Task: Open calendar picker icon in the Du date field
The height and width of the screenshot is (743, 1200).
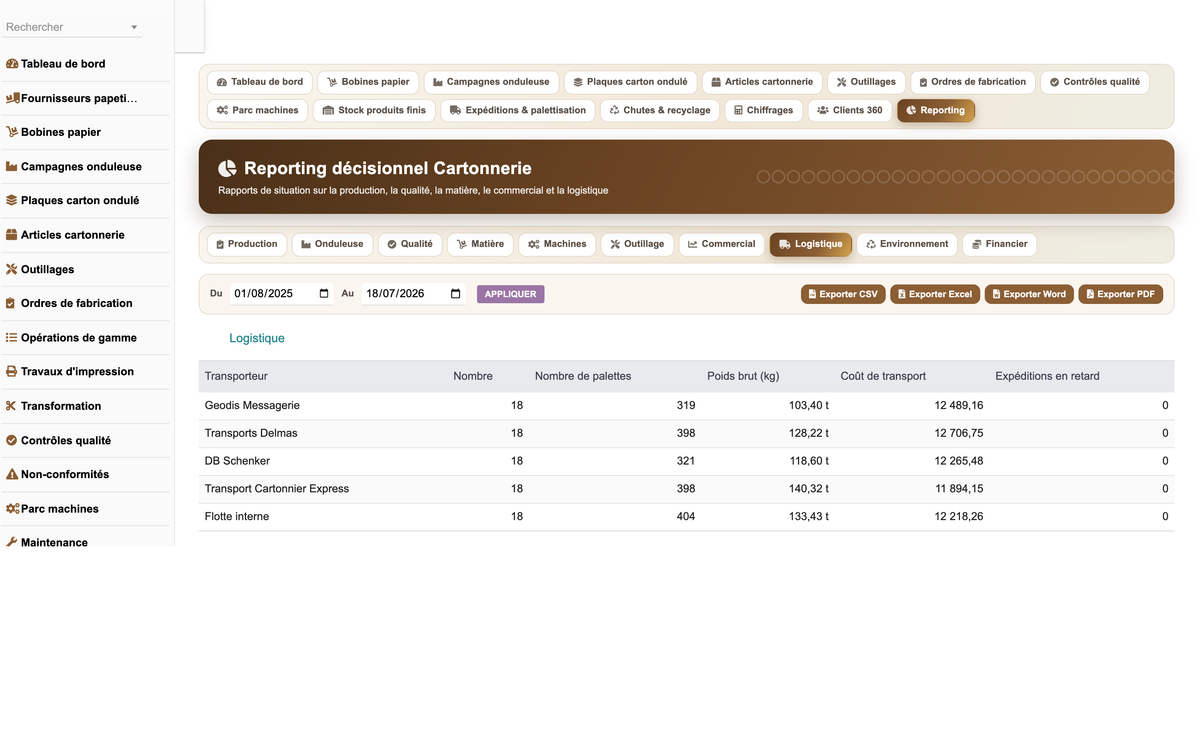Action: pyautogui.click(x=324, y=294)
